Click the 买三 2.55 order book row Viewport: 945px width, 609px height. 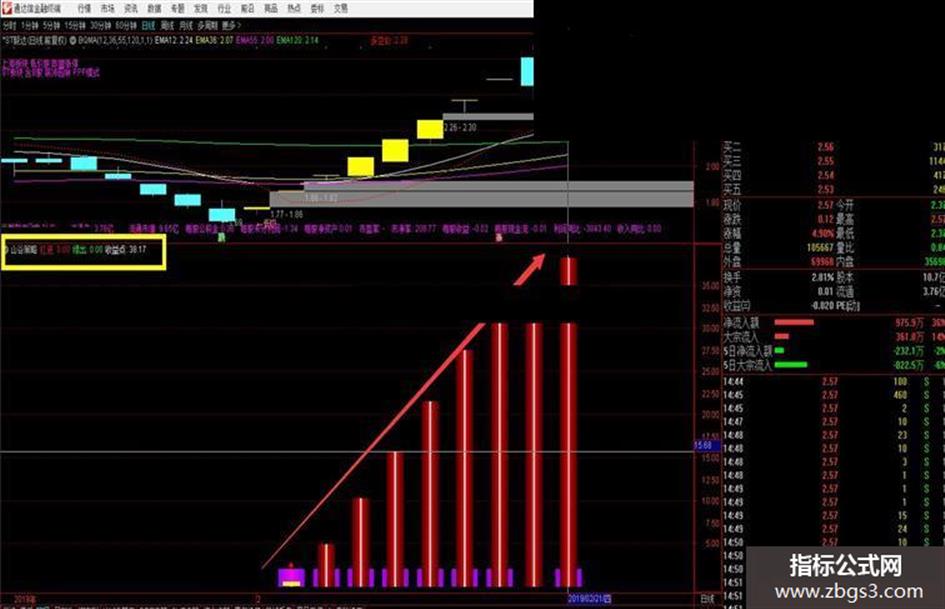[834, 161]
